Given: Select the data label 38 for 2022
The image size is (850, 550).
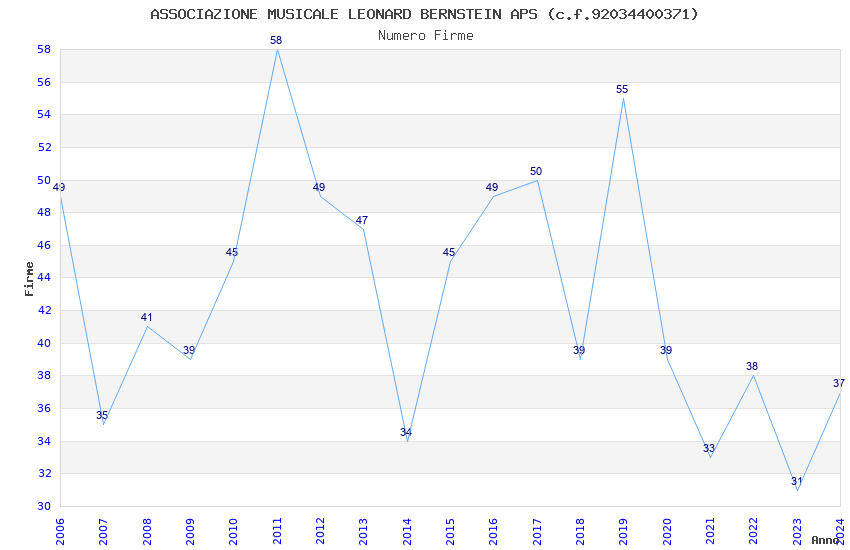Looking at the screenshot, I should (x=752, y=366).
